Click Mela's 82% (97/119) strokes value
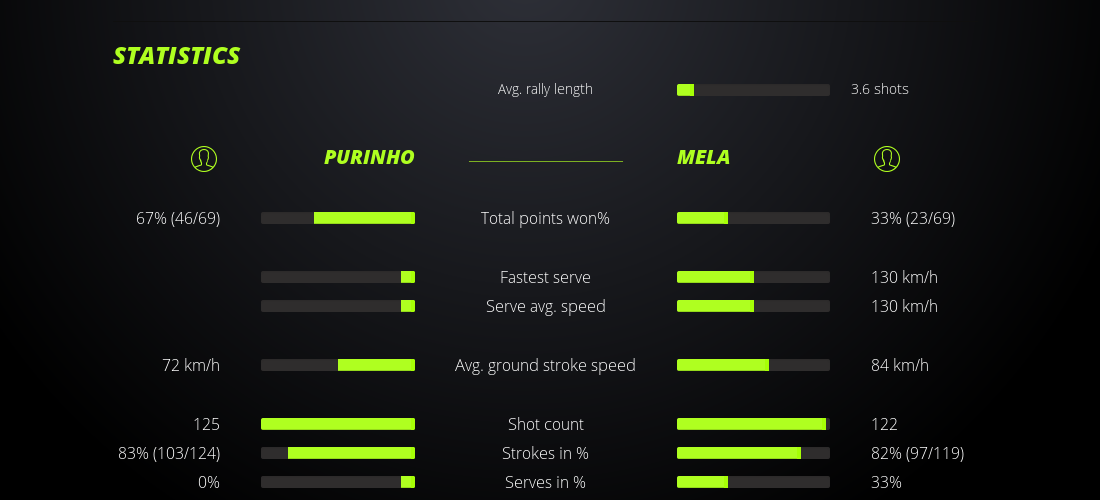Image resolution: width=1100 pixels, height=500 pixels. click(x=917, y=453)
